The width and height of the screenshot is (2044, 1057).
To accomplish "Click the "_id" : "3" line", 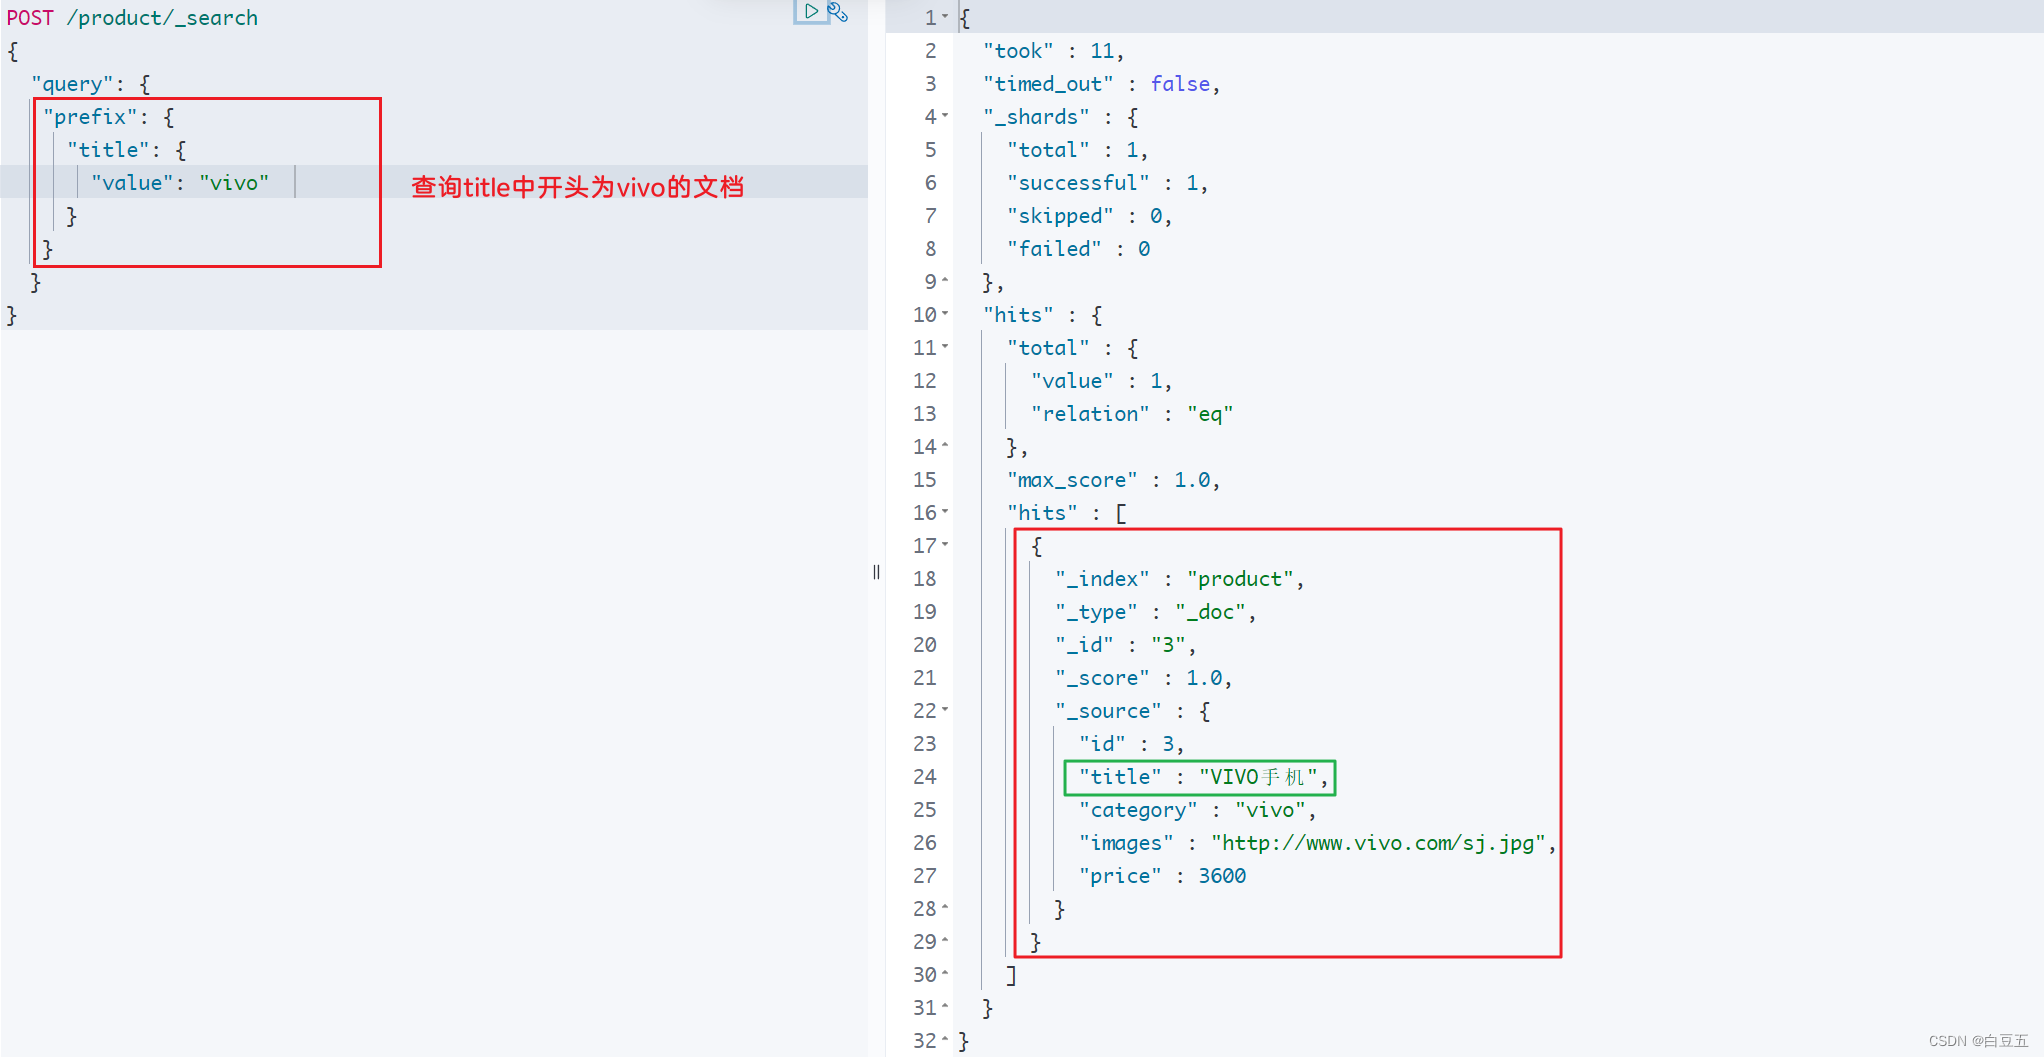I will coord(1126,645).
